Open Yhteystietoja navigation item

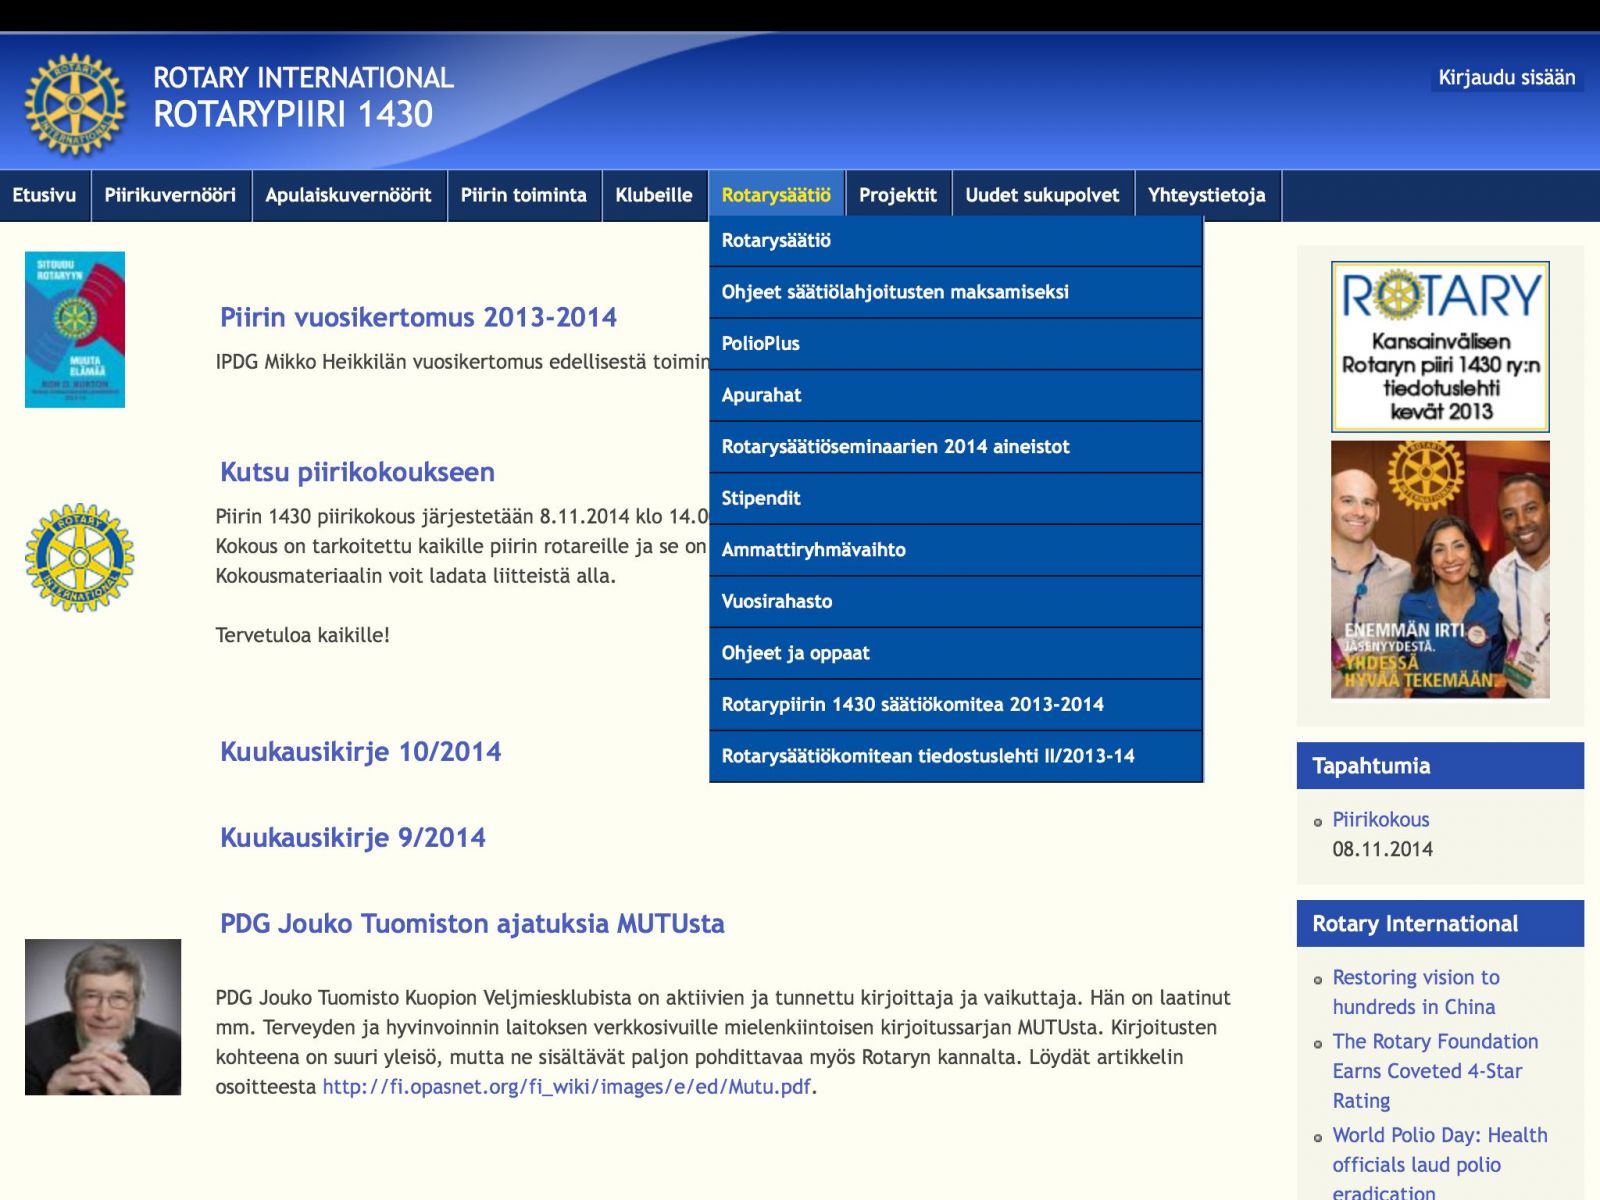click(x=1207, y=195)
